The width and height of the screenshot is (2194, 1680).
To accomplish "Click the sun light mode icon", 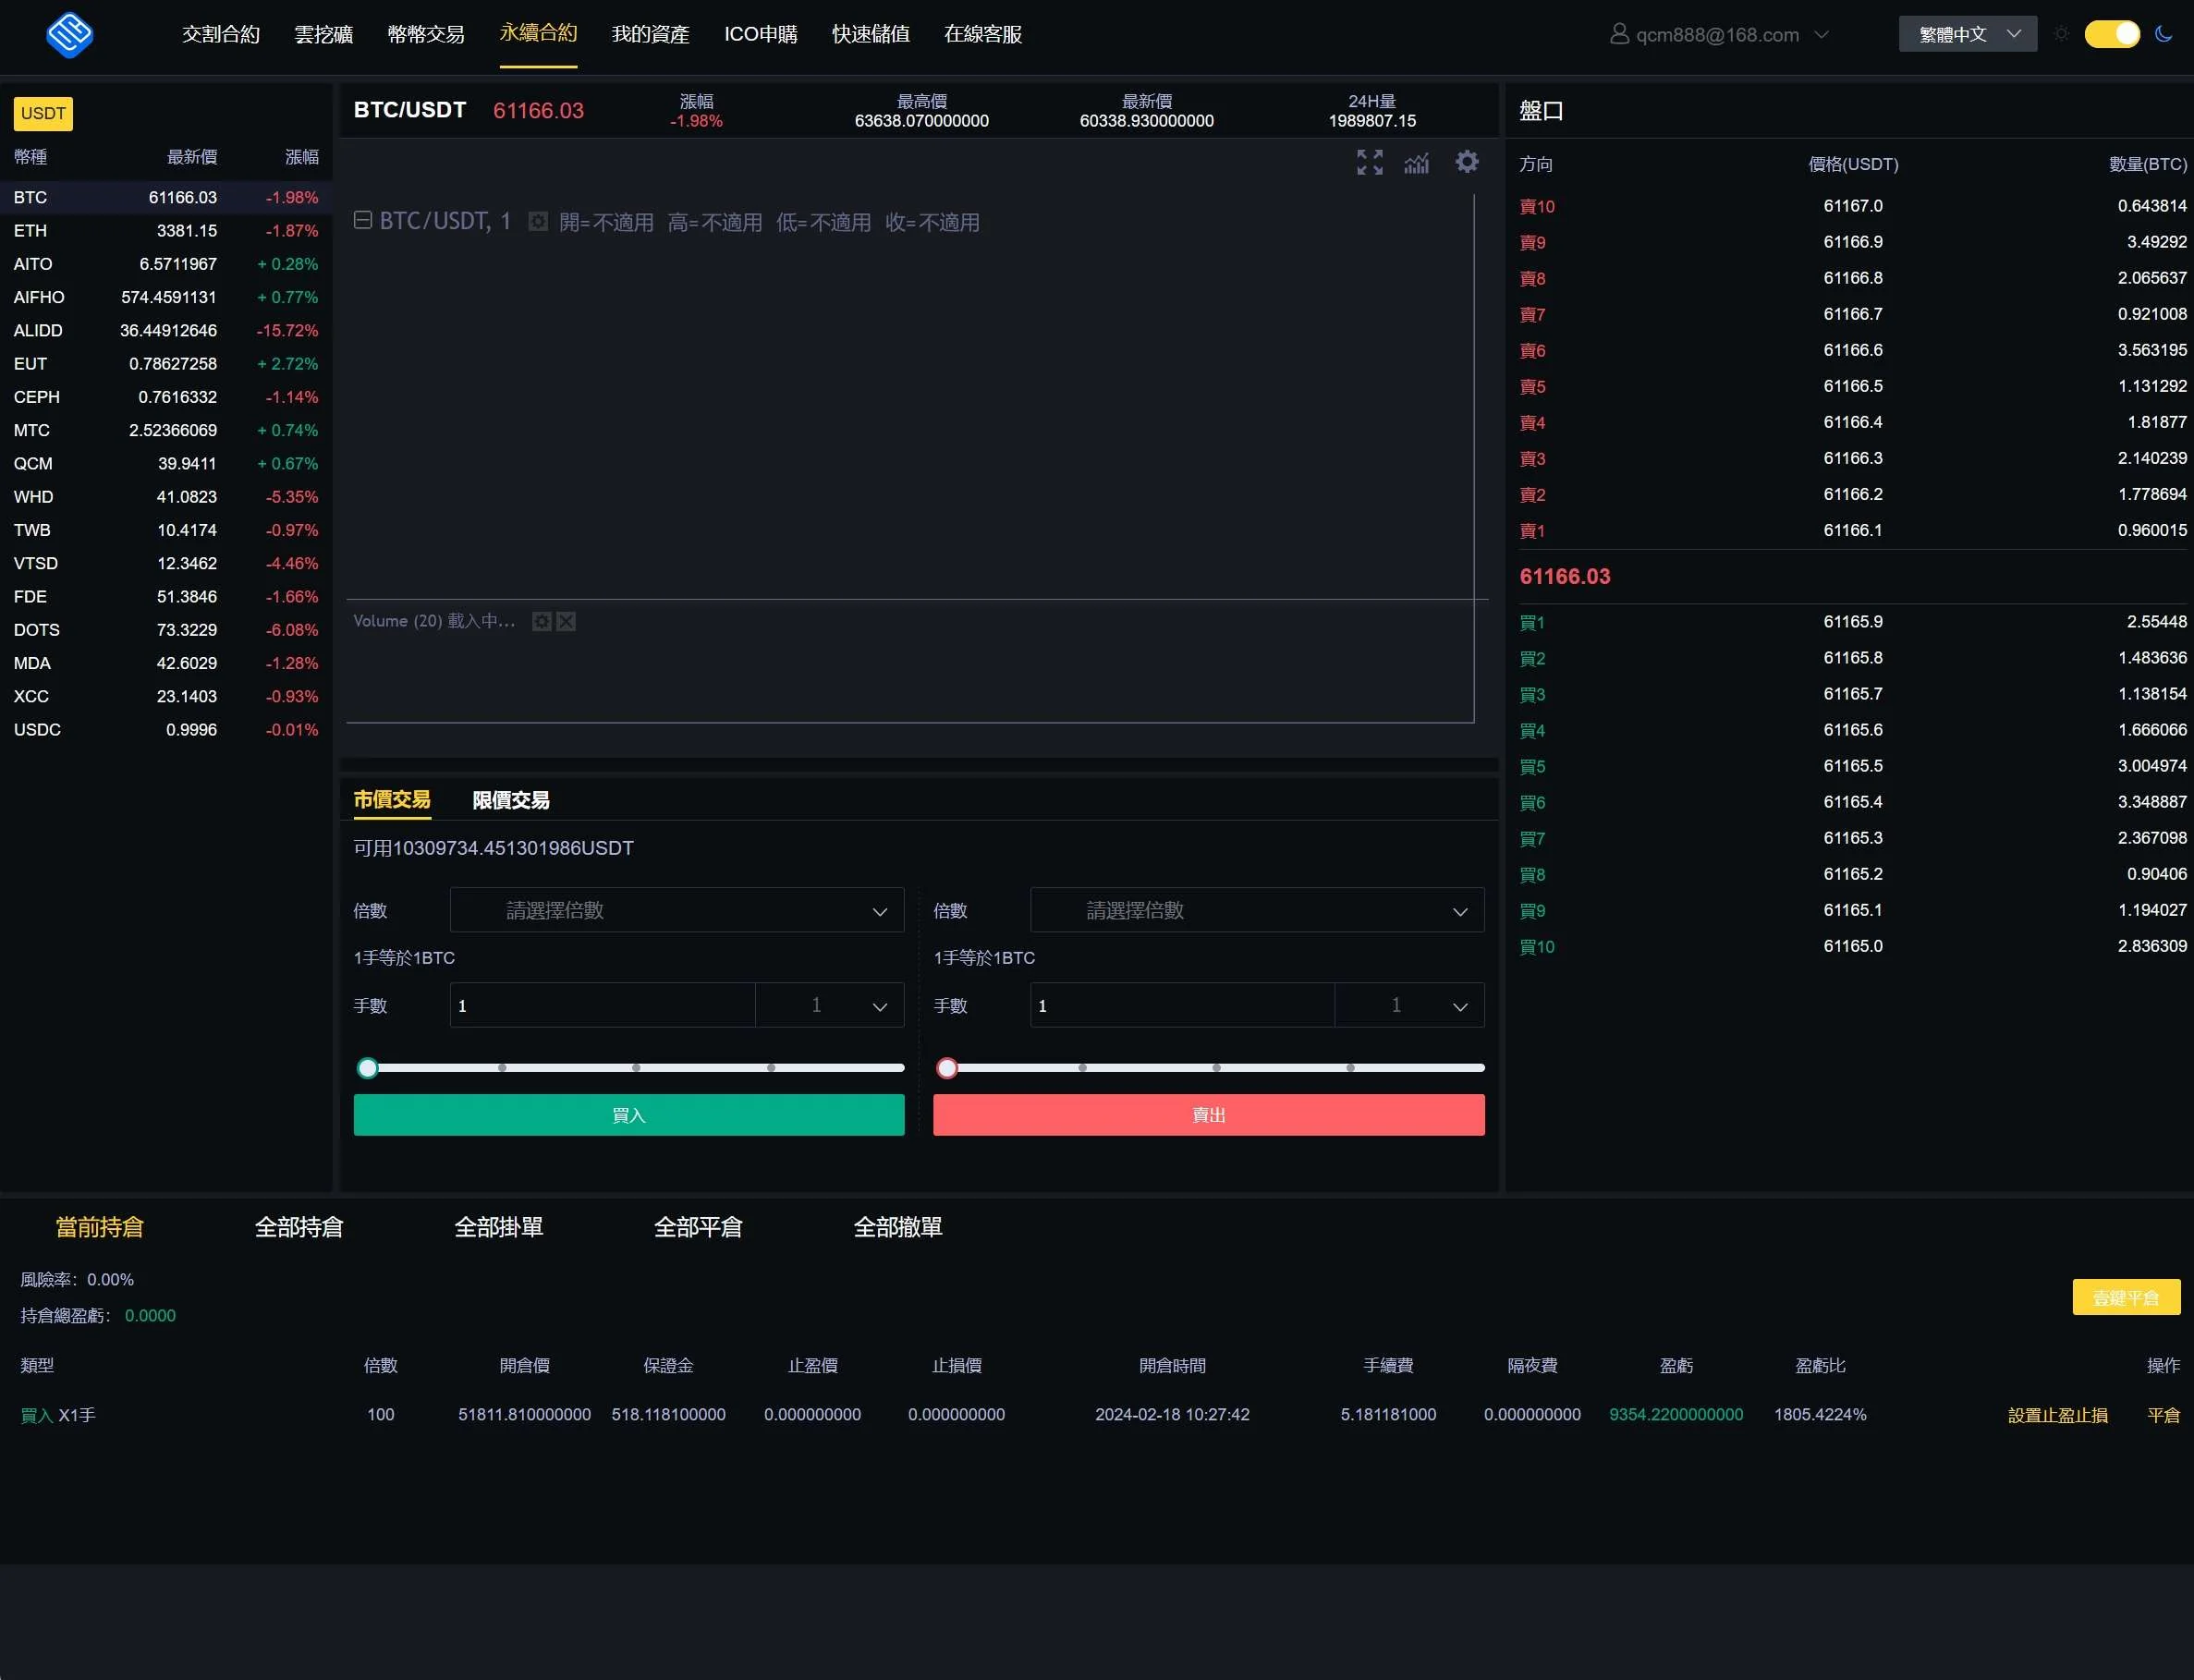I will [x=2061, y=34].
